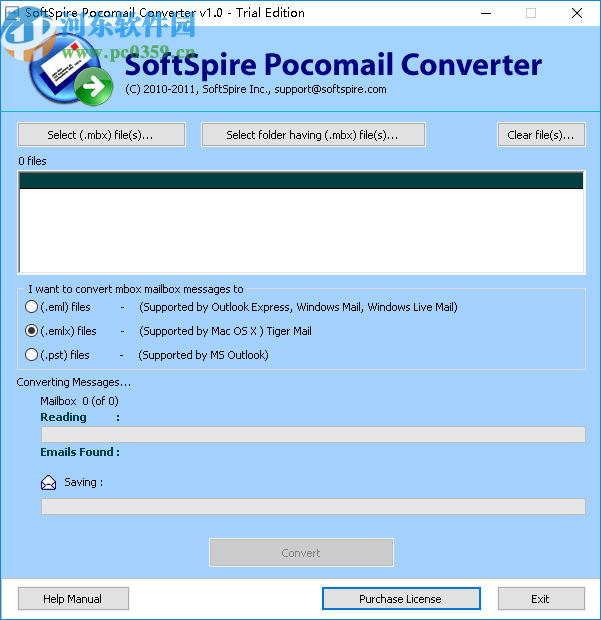Click the Select (.mbx) file(s)... button
The width and height of the screenshot is (601, 620).
(x=101, y=135)
